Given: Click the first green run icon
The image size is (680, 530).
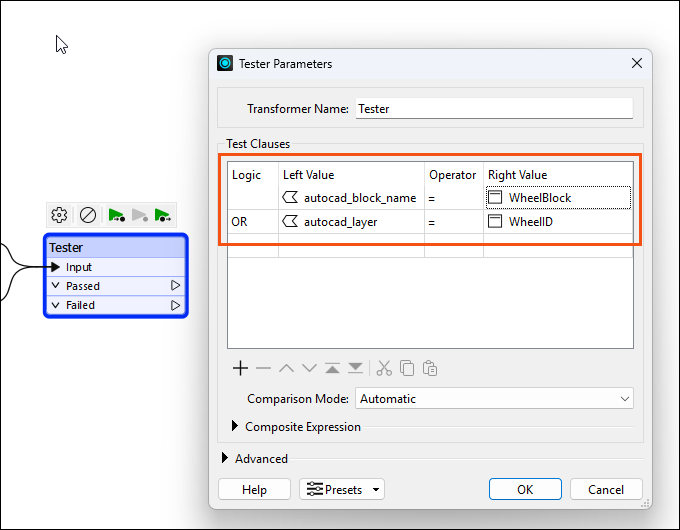Looking at the screenshot, I should (117, 215).
